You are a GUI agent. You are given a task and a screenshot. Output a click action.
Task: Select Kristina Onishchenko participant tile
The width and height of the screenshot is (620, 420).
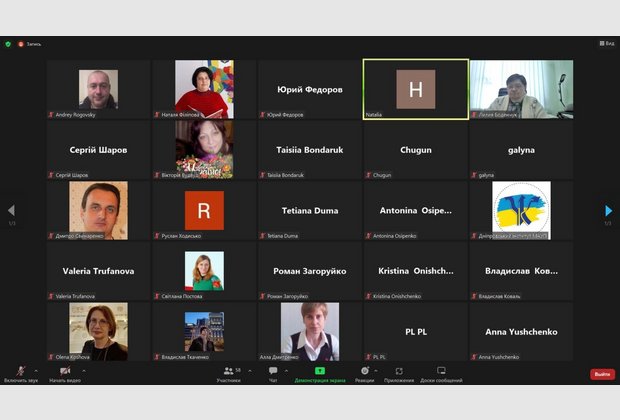[416, 271]
